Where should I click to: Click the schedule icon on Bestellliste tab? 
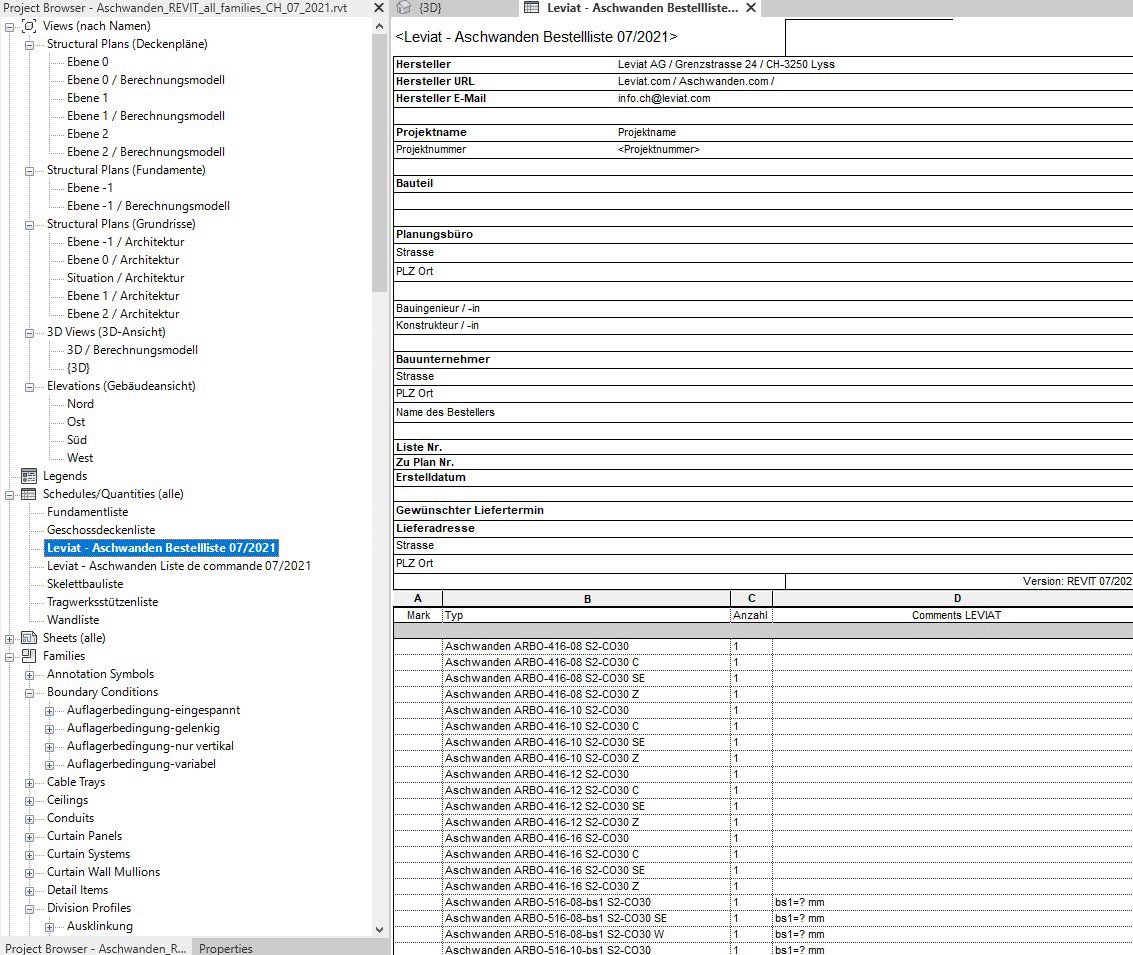(531, 8)
